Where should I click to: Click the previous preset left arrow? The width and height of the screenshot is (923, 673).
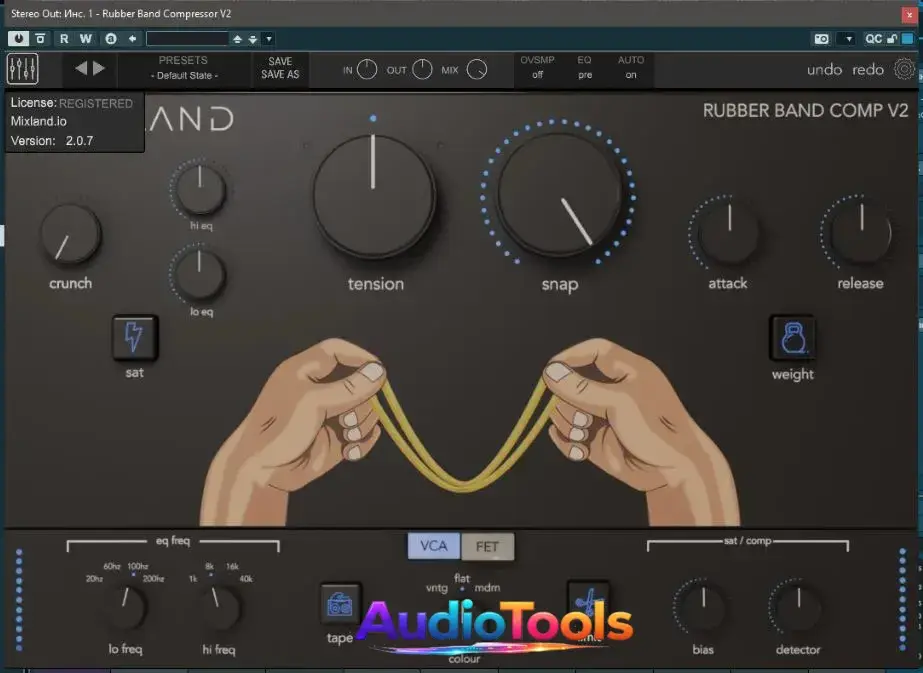[x=81, y=69]
